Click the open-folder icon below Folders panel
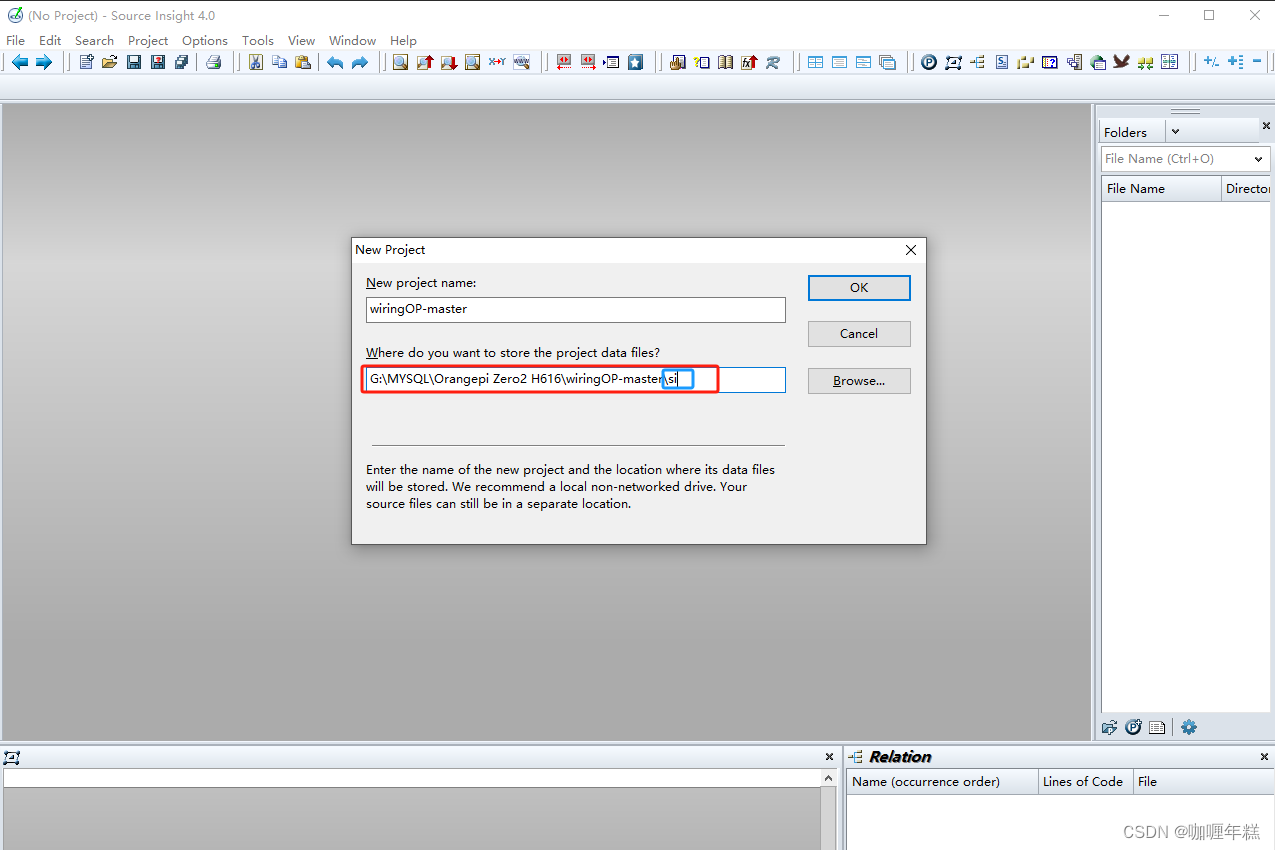The image size is (1275, 850). tap(1109, 728)
